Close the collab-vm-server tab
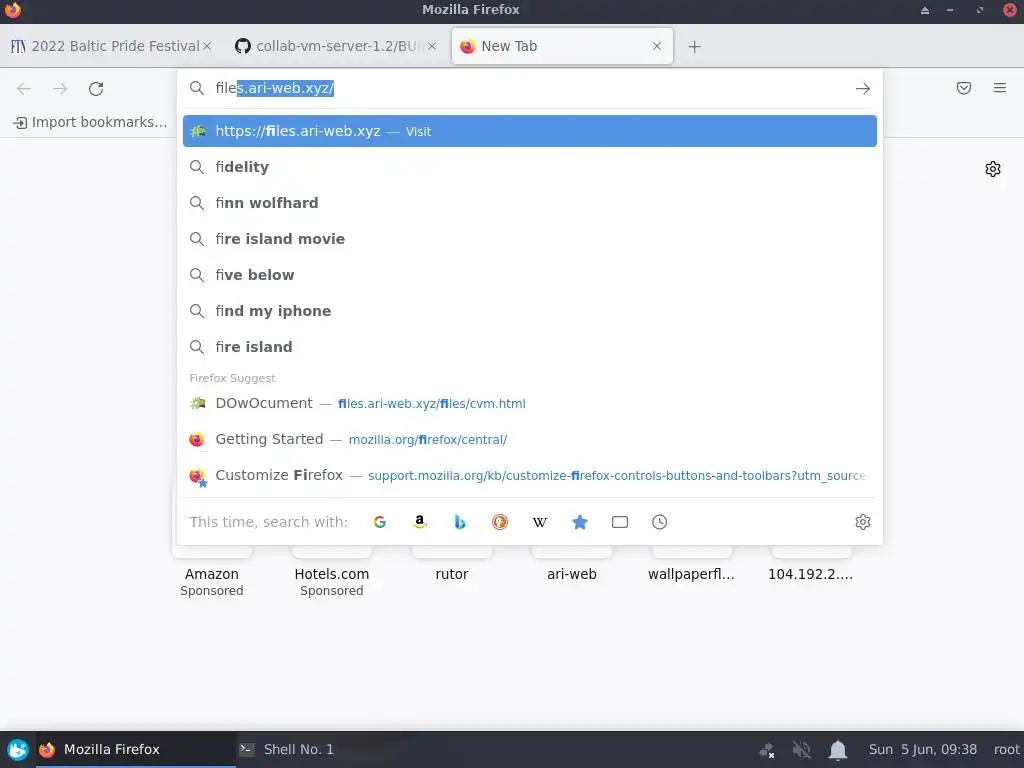The width and height of the screenshot is (1024, 768). click(432, 46)
